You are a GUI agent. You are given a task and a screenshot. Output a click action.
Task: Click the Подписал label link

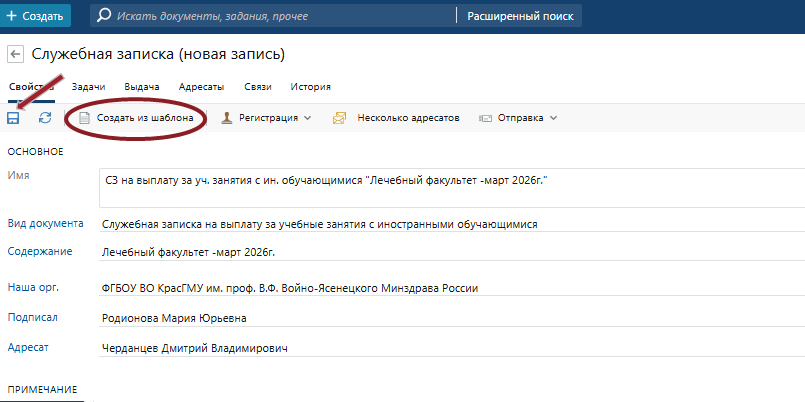[x=33, y=317]
